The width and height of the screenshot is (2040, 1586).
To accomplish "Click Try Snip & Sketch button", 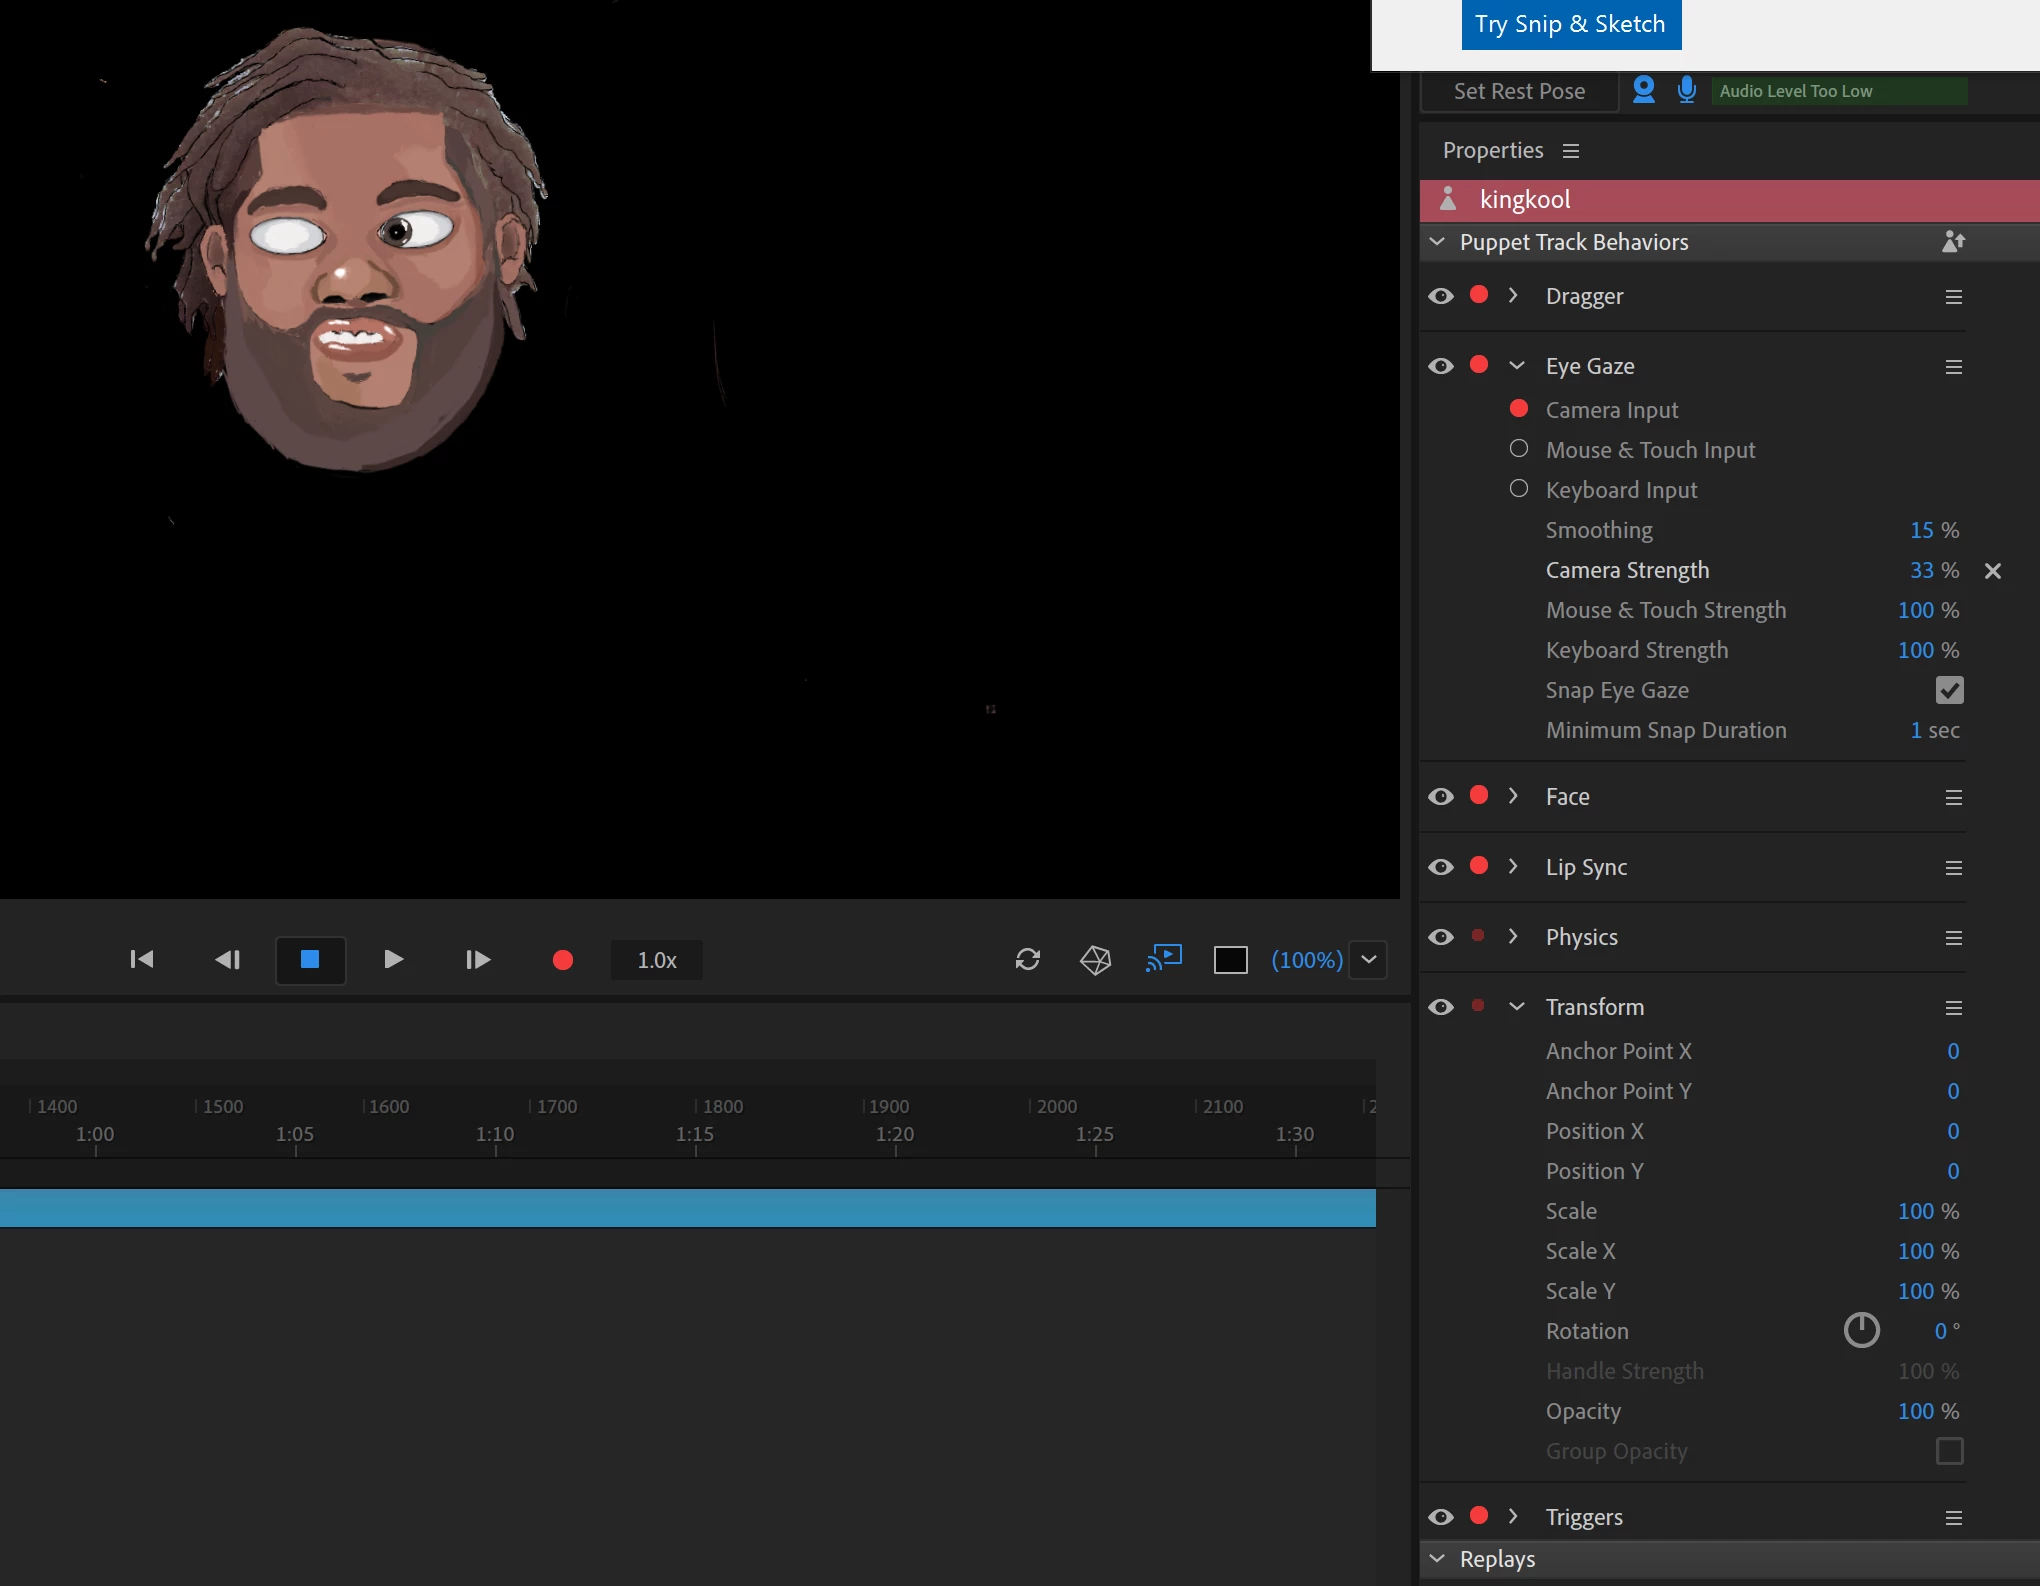I will pos(1570,24).
